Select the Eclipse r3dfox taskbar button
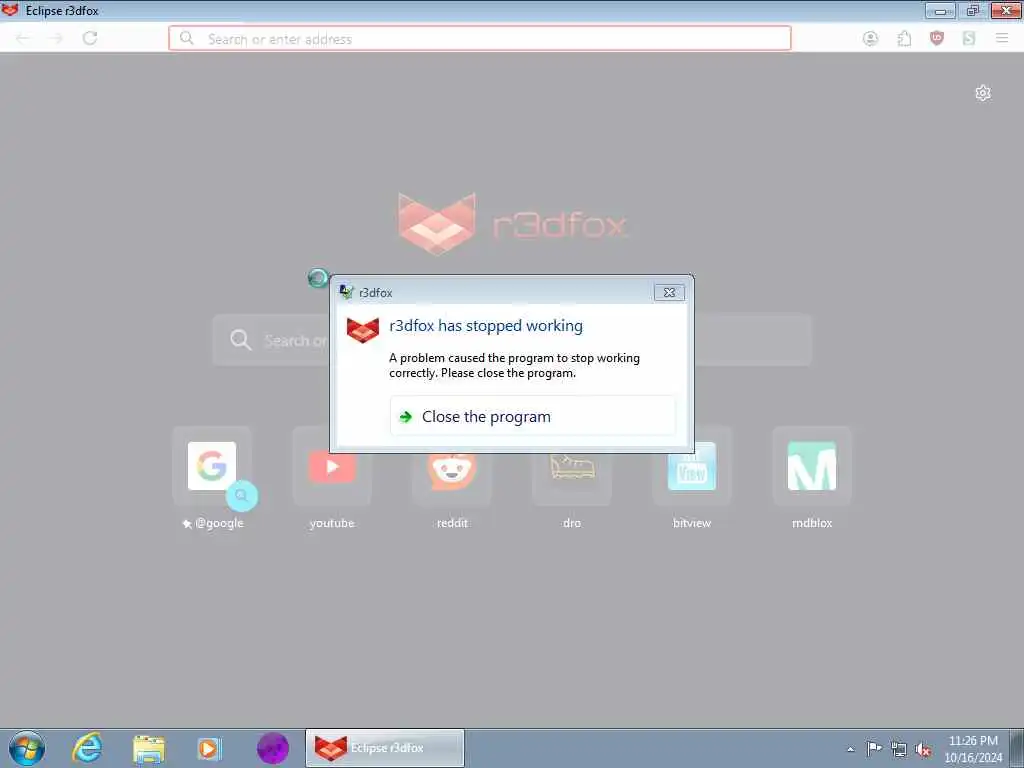The image size is (1024, 768). coord(385,748)
